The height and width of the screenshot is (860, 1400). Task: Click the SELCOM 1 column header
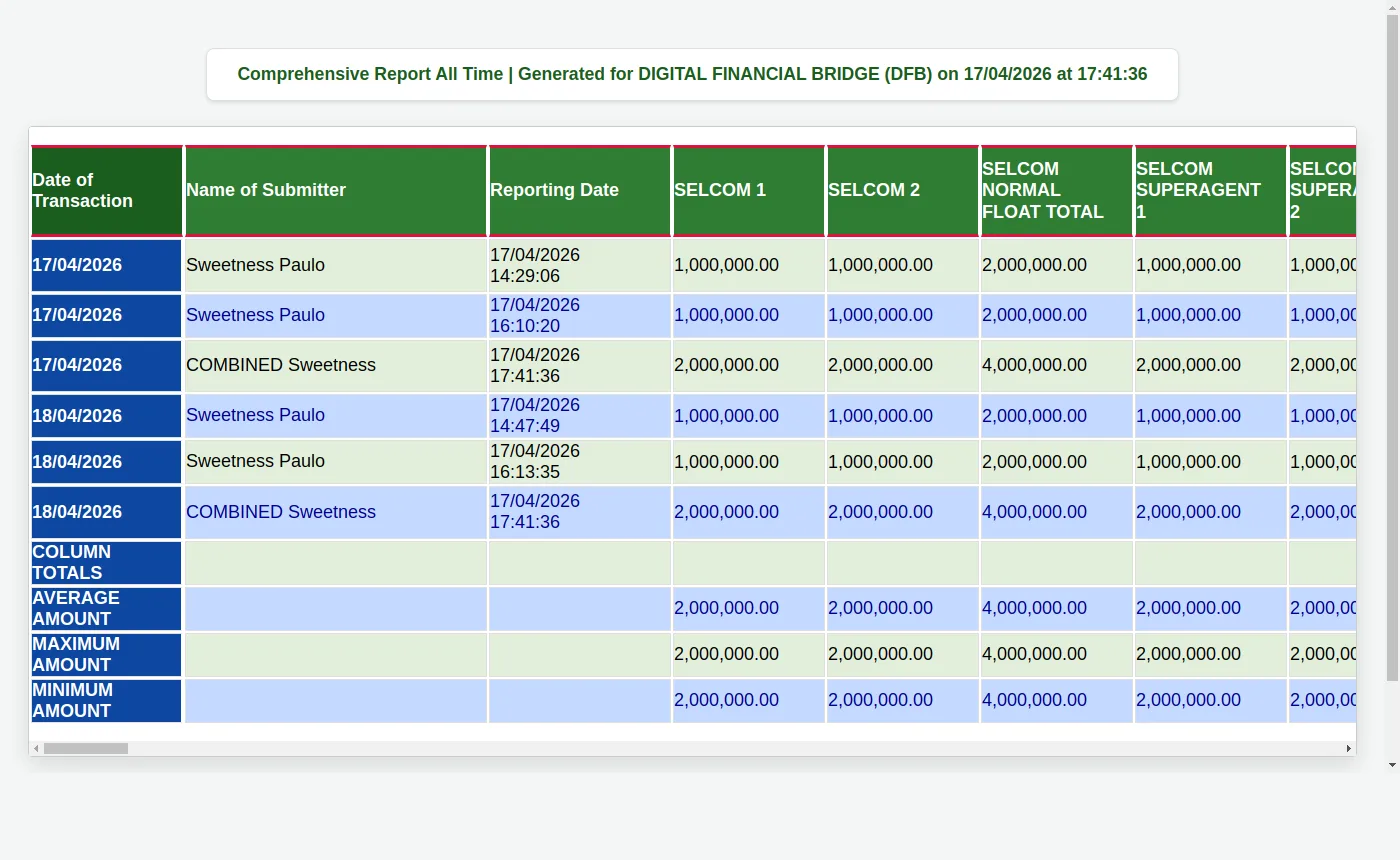point(749,190)
